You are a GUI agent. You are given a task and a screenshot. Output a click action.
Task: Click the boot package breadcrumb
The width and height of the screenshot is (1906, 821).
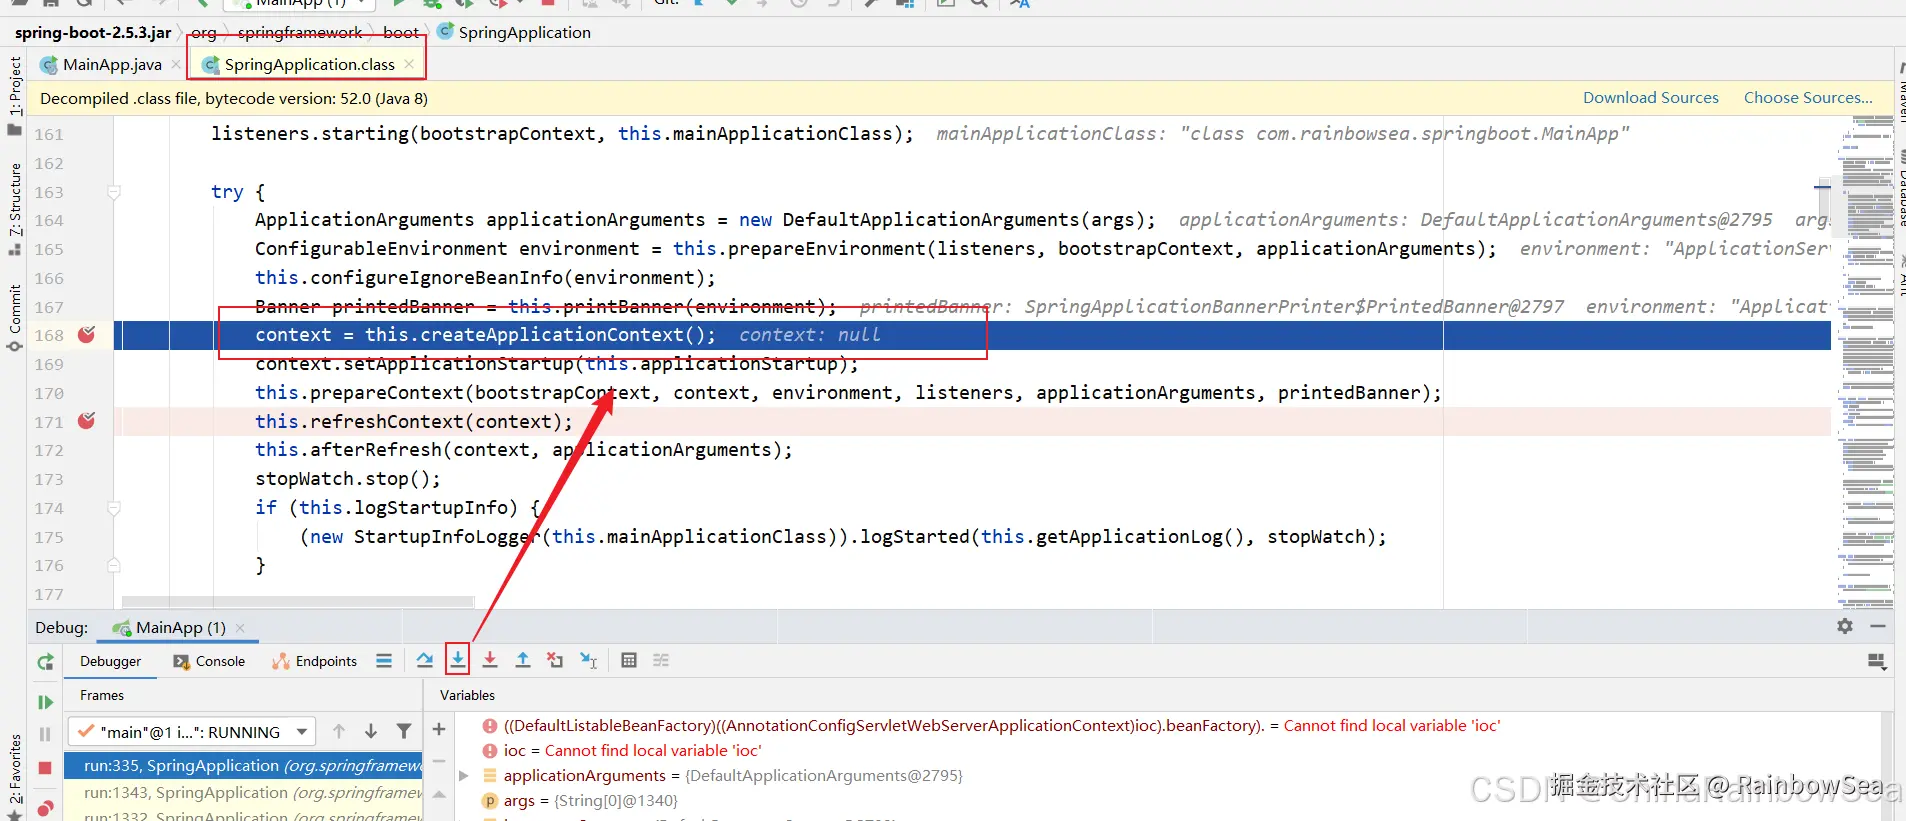click(401, 32)
